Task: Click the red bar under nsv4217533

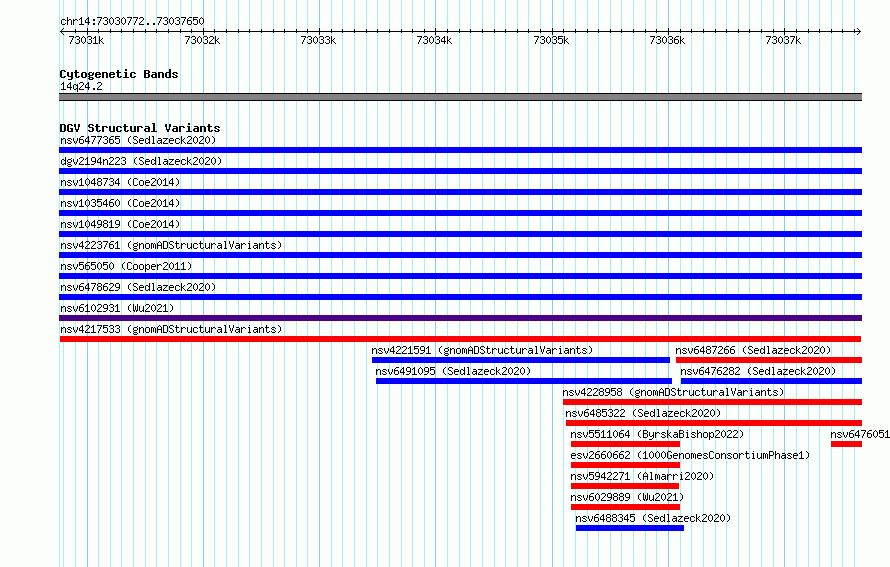Action: click(x=460, y=339)
